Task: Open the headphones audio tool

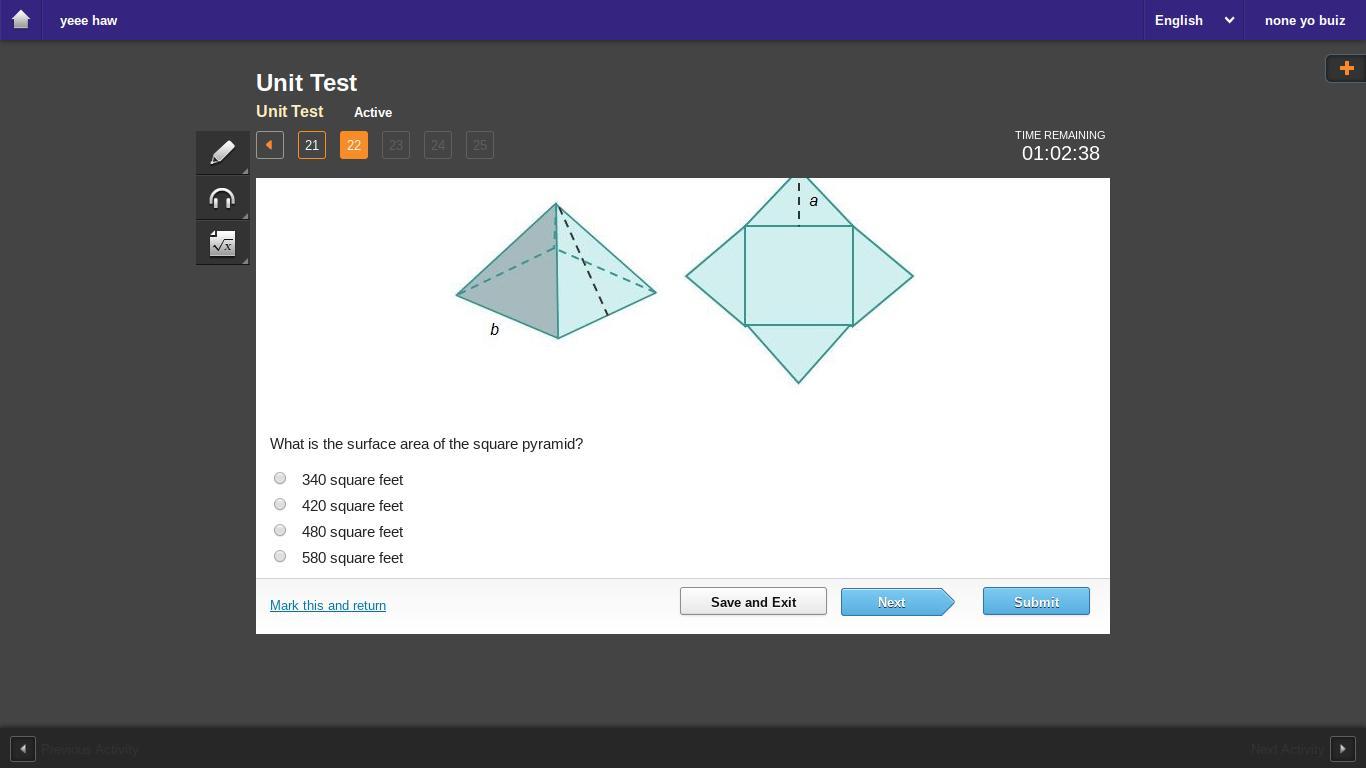Action: pos(222,198)
